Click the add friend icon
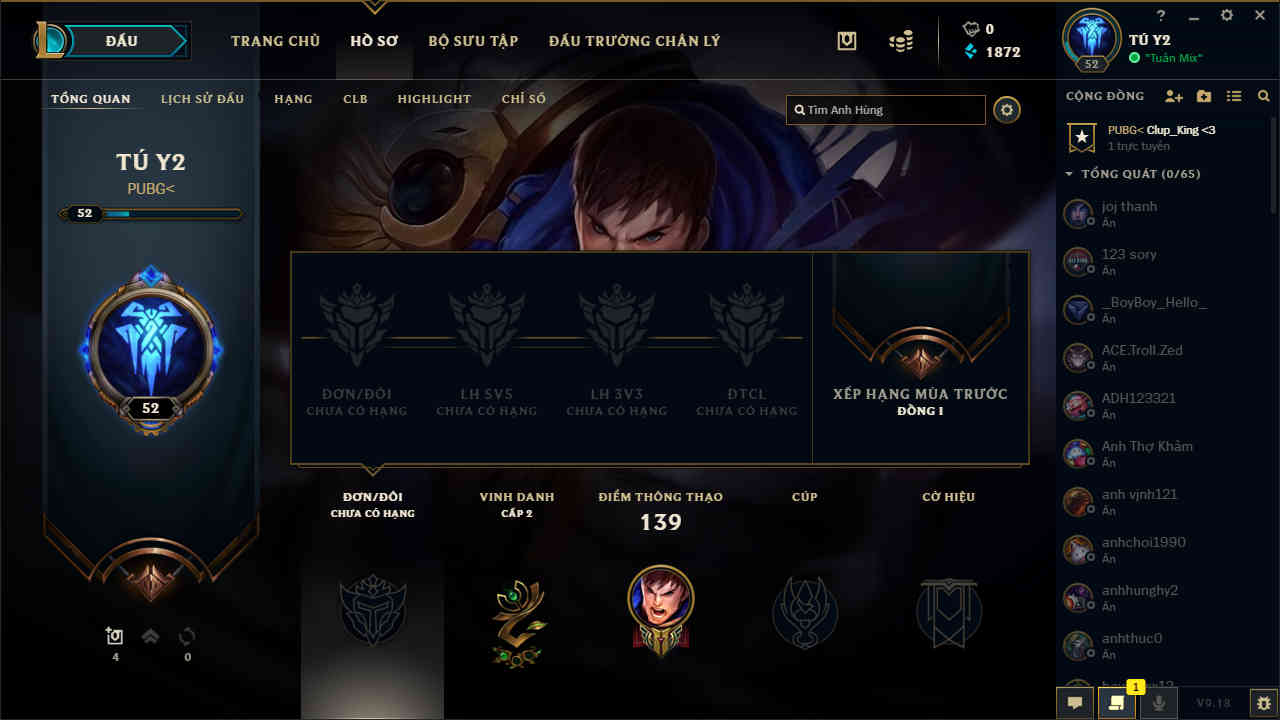The height and width of the screenshot is (720, 1280). coord(1174,96)
